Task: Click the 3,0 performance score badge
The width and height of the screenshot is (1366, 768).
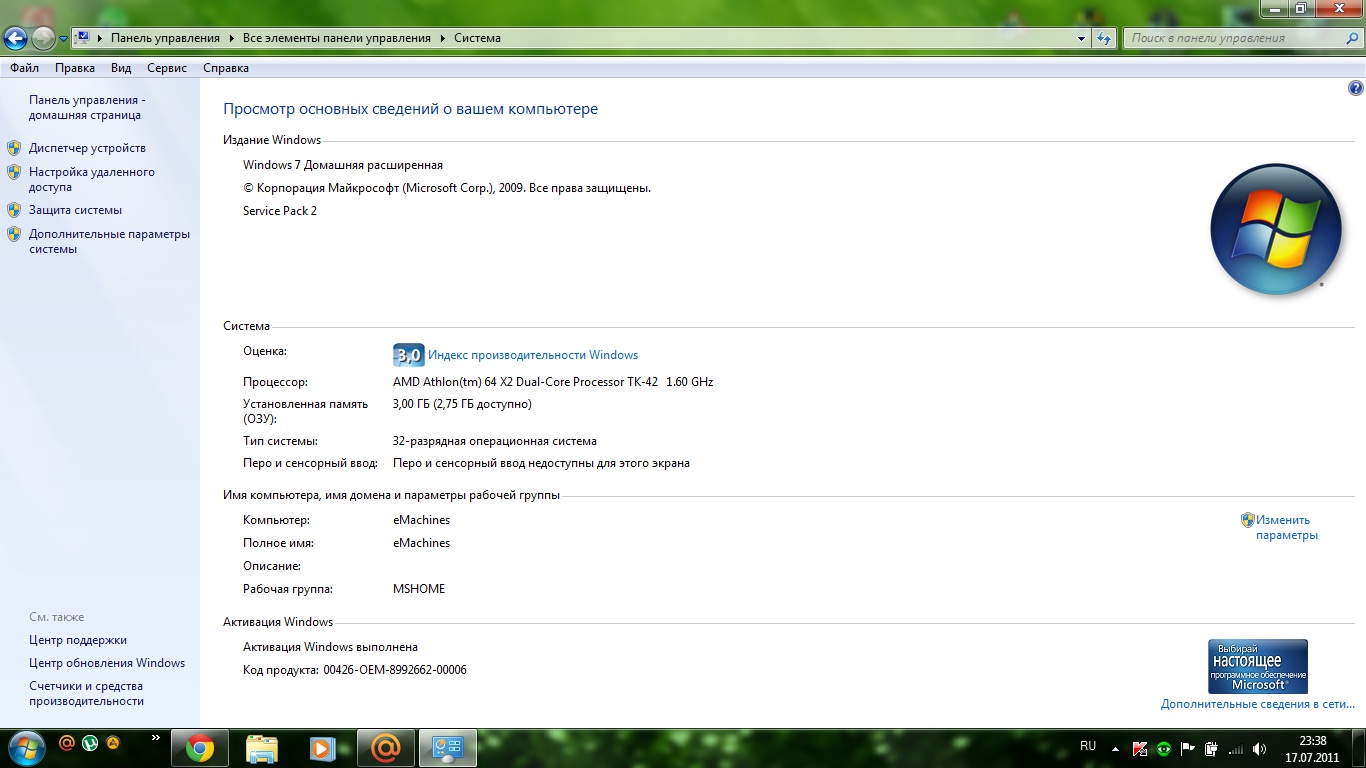Action: (409, 355)
